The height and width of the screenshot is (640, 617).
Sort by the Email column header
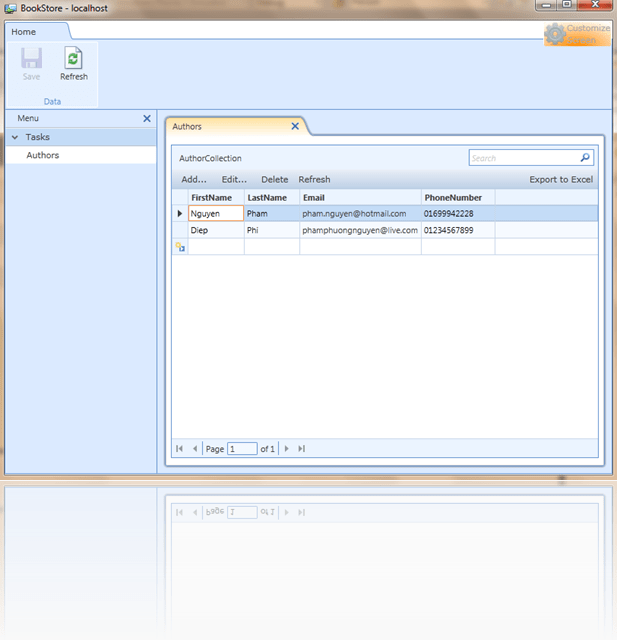click(359, 197)
